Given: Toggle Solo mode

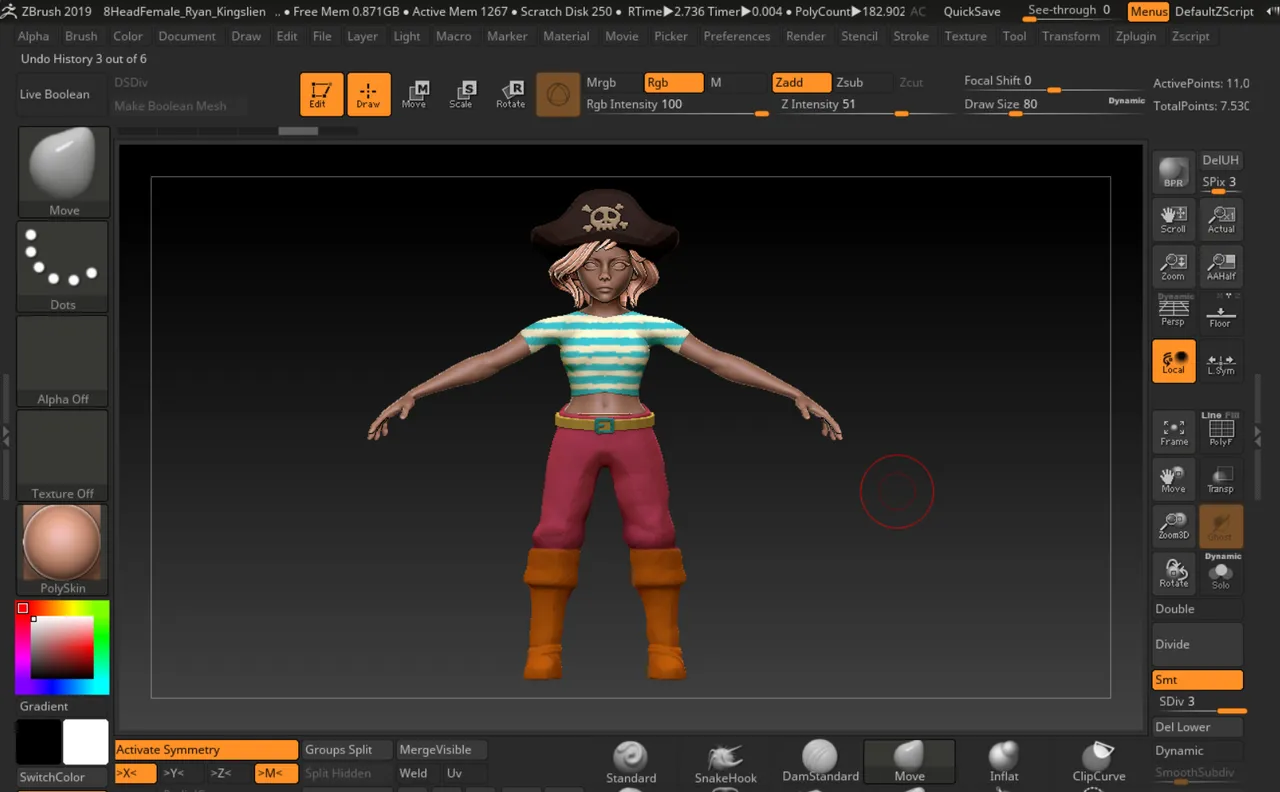Looking at the screenshot, I should coord(1221,572).
